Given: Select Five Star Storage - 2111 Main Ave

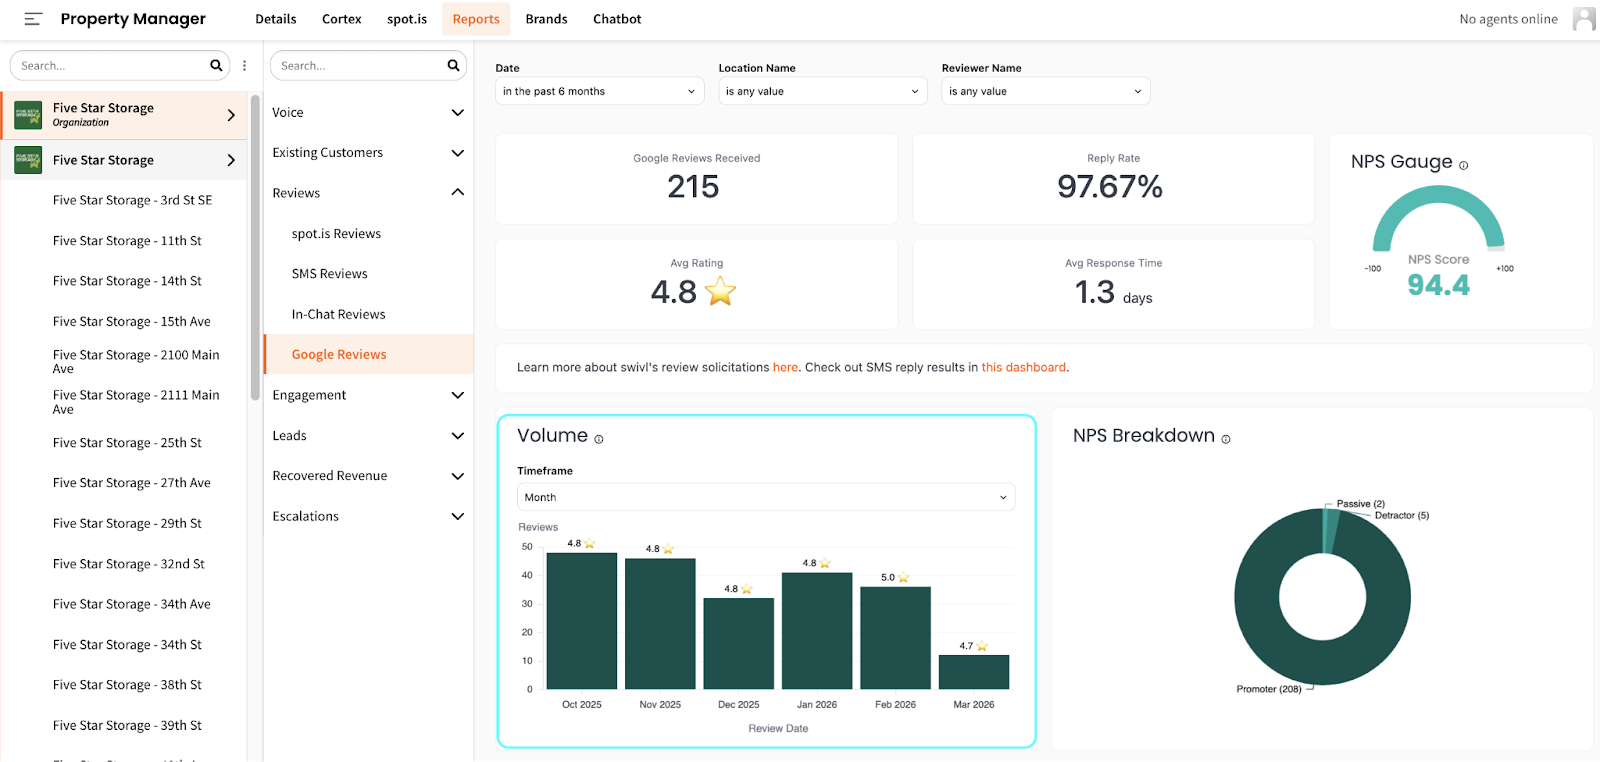Looking at the screenshot, I should pyautogui.click(x=136, y=402).
